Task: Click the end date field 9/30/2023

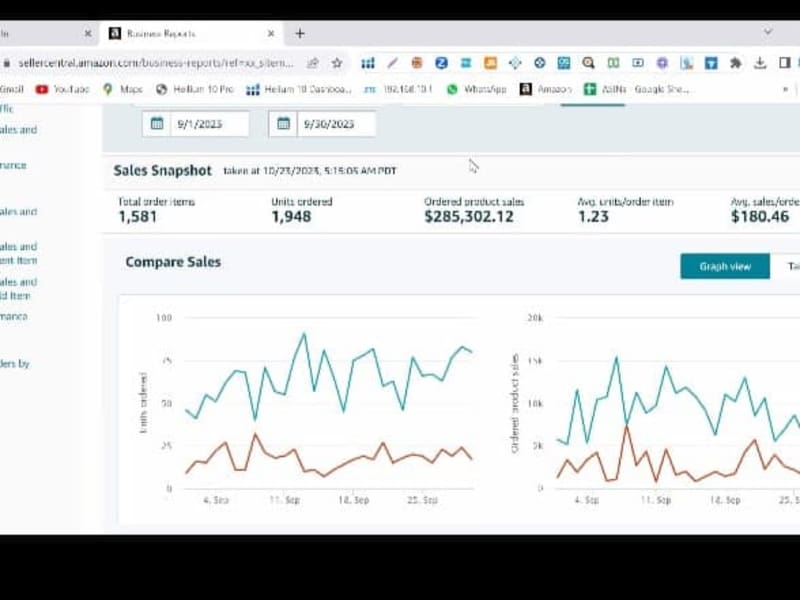Action: pos(336,124)
